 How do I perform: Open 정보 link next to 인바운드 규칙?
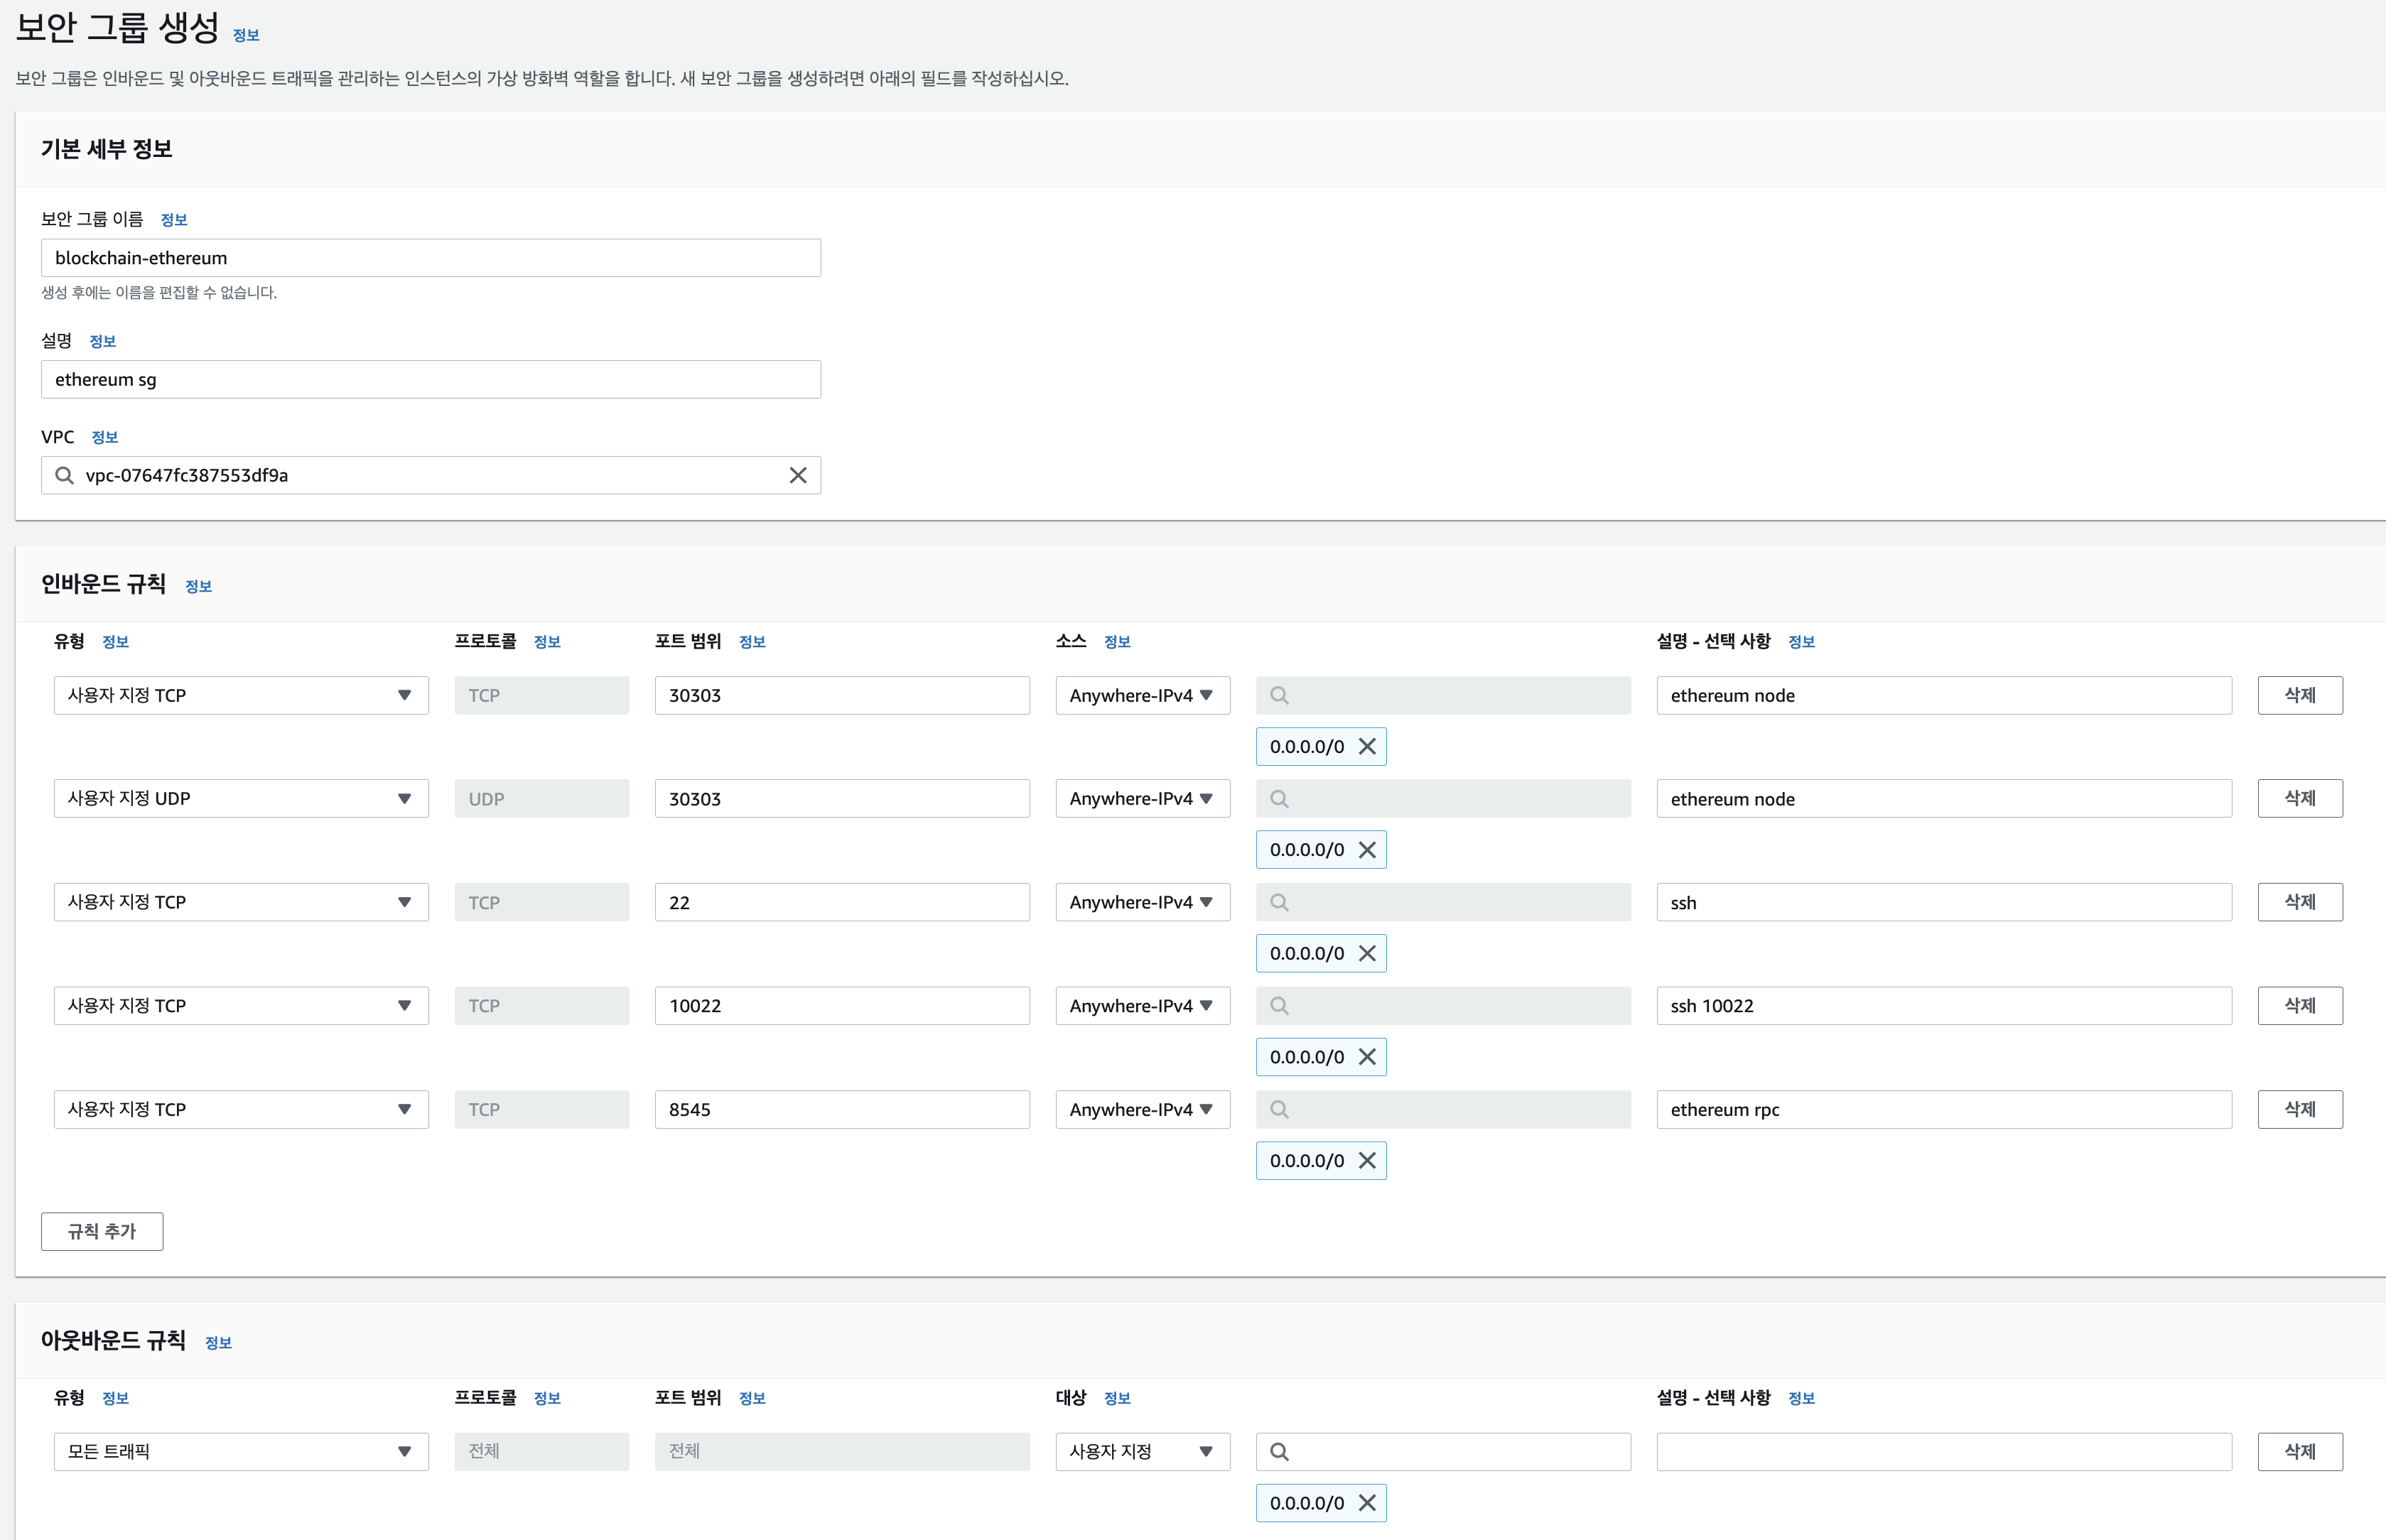click(198, 587)
